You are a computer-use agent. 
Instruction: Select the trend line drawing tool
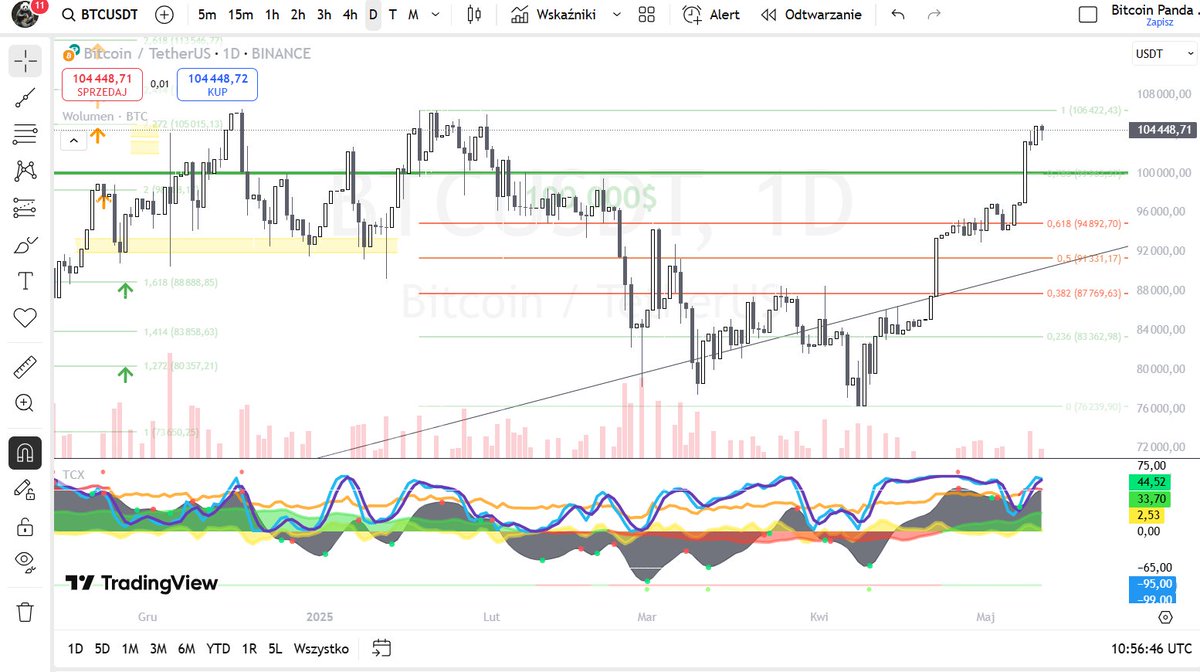click(25, 97)
